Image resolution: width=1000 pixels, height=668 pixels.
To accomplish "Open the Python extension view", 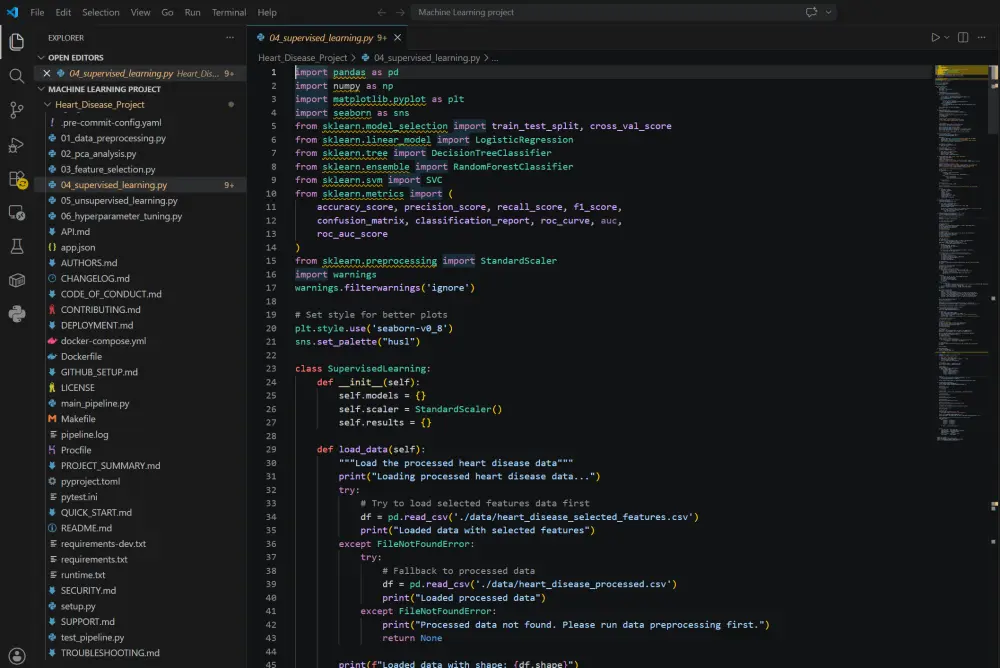I will coord(17,313).
